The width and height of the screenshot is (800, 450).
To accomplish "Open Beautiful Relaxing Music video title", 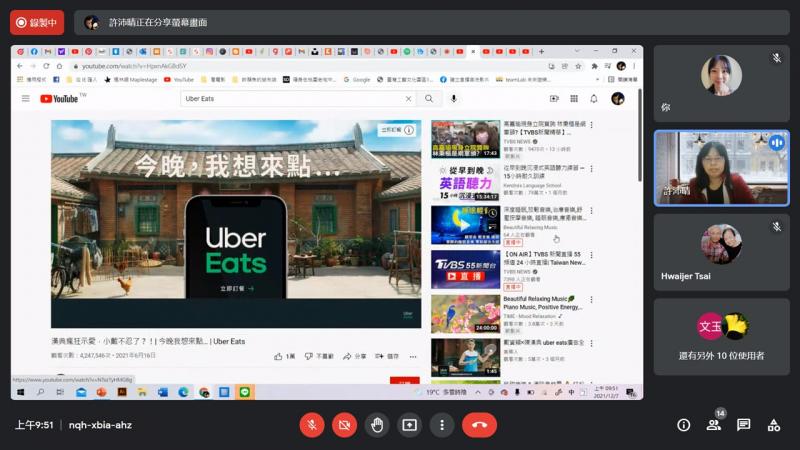I will (542, 303).
